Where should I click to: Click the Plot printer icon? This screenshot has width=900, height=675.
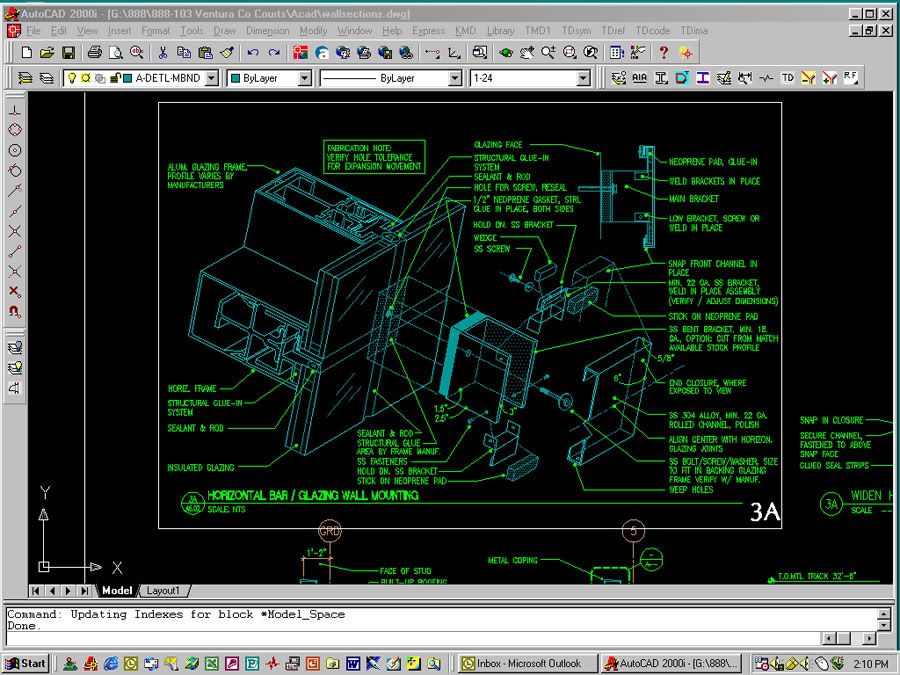tap(95, 53)
